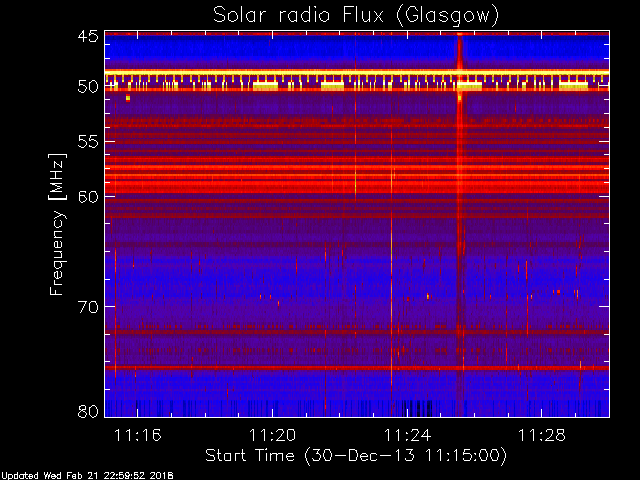Click the 80 MHz frequency label

88,411
